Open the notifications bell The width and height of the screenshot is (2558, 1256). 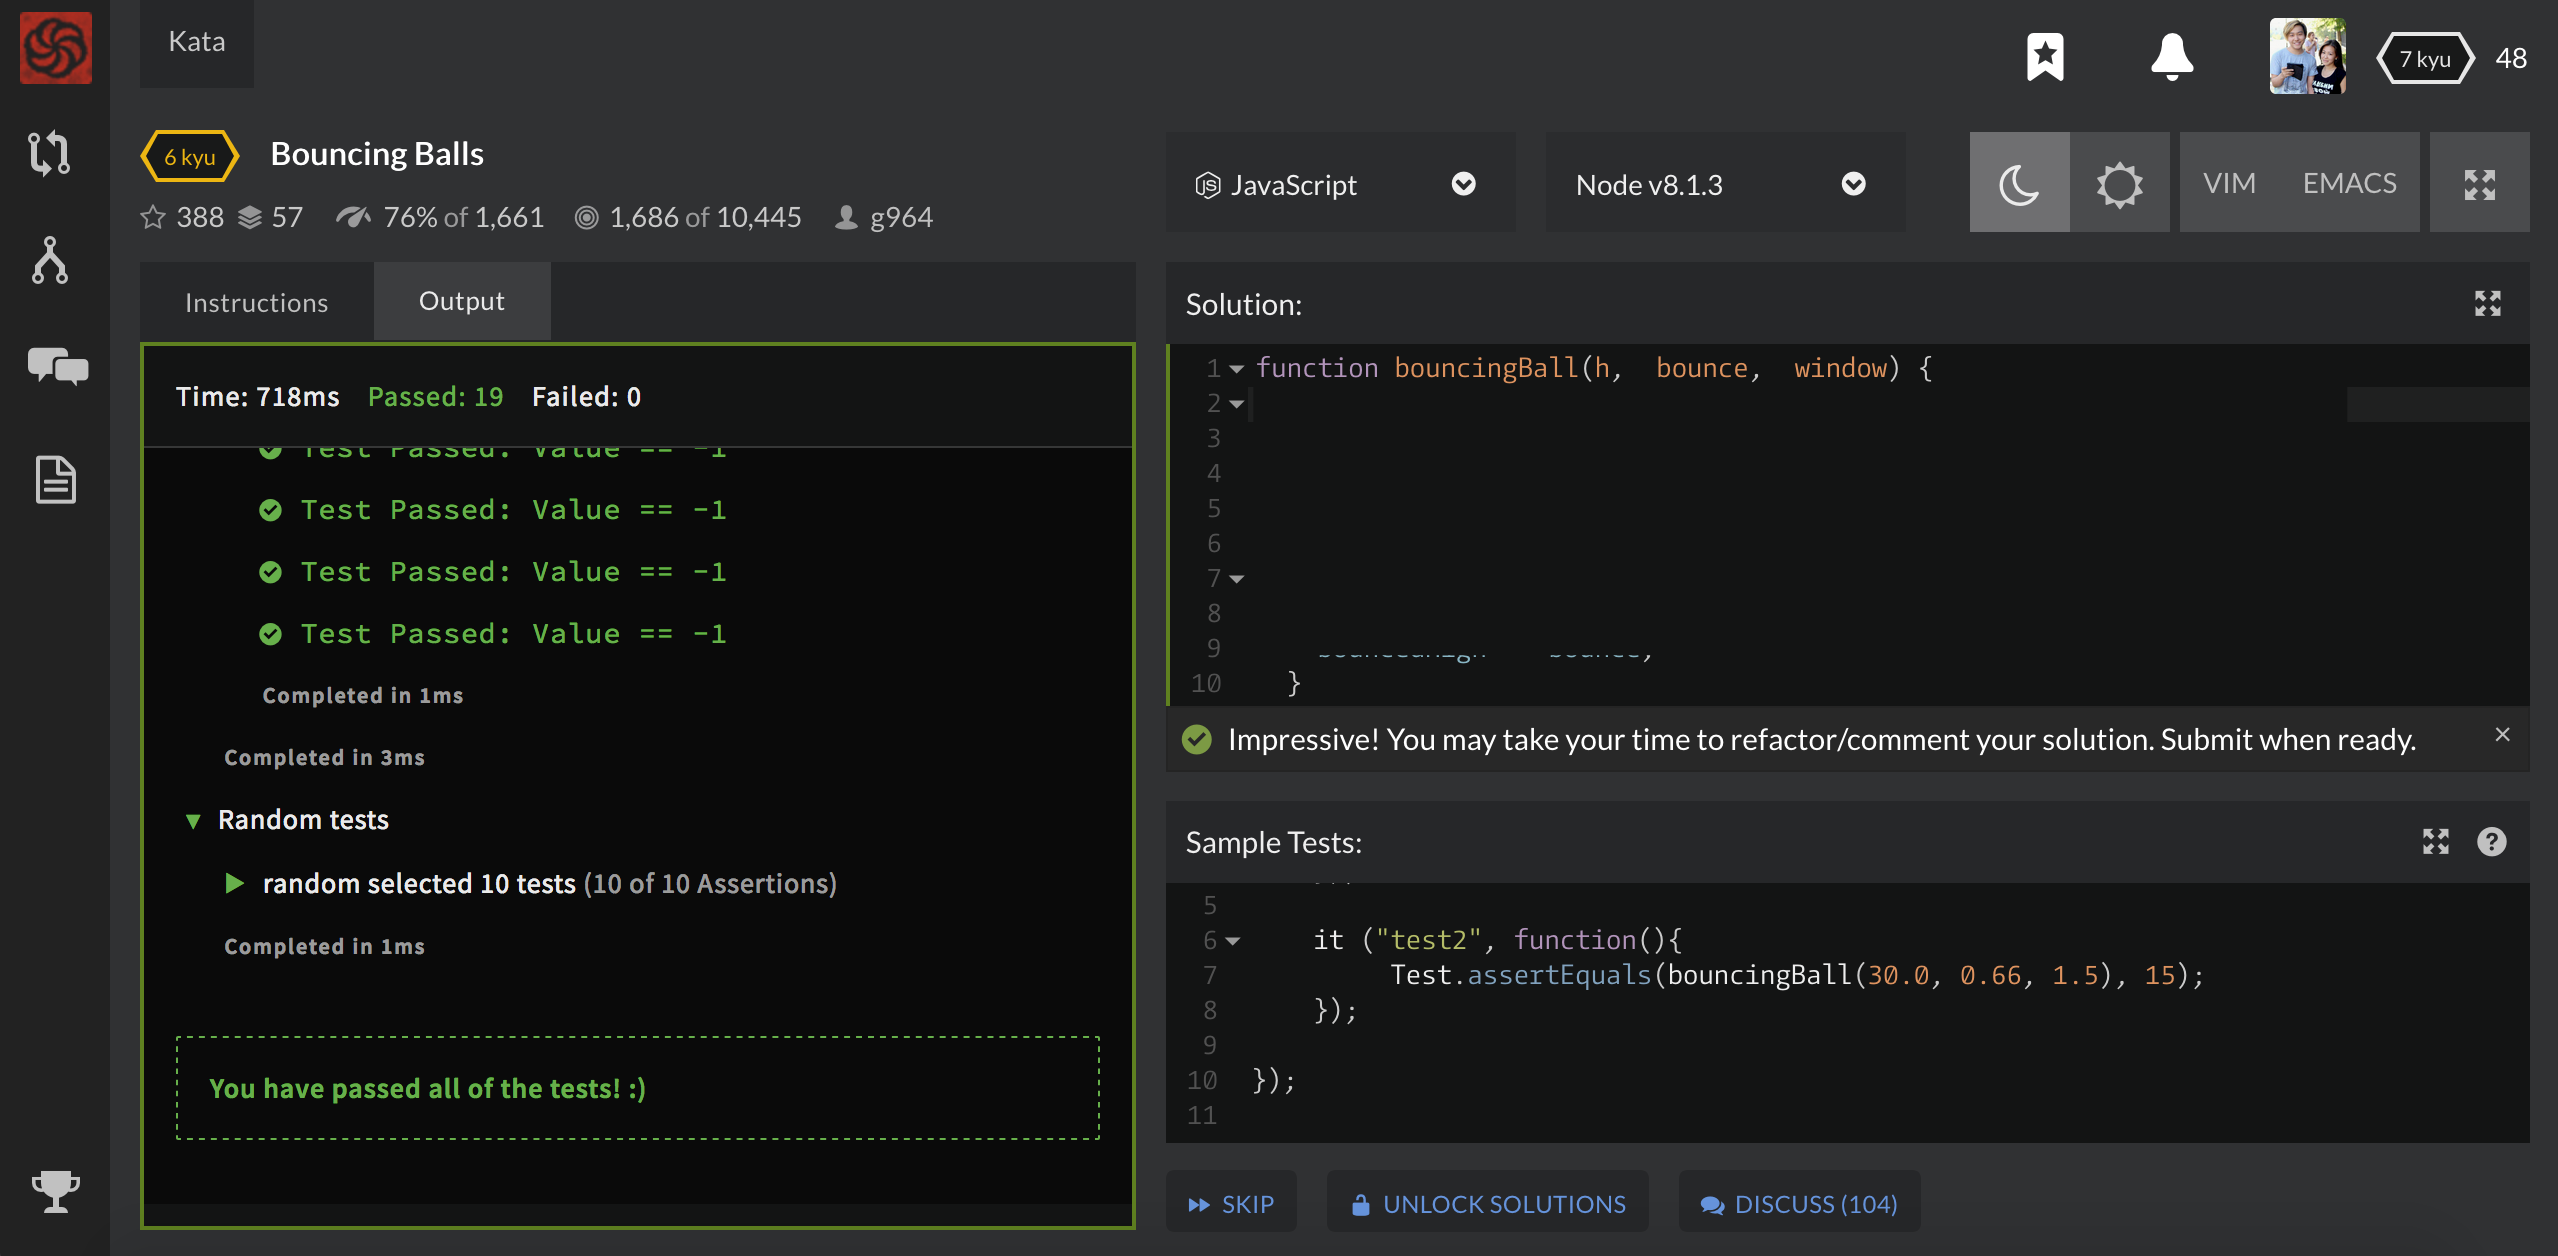(x=2171, y=57)
